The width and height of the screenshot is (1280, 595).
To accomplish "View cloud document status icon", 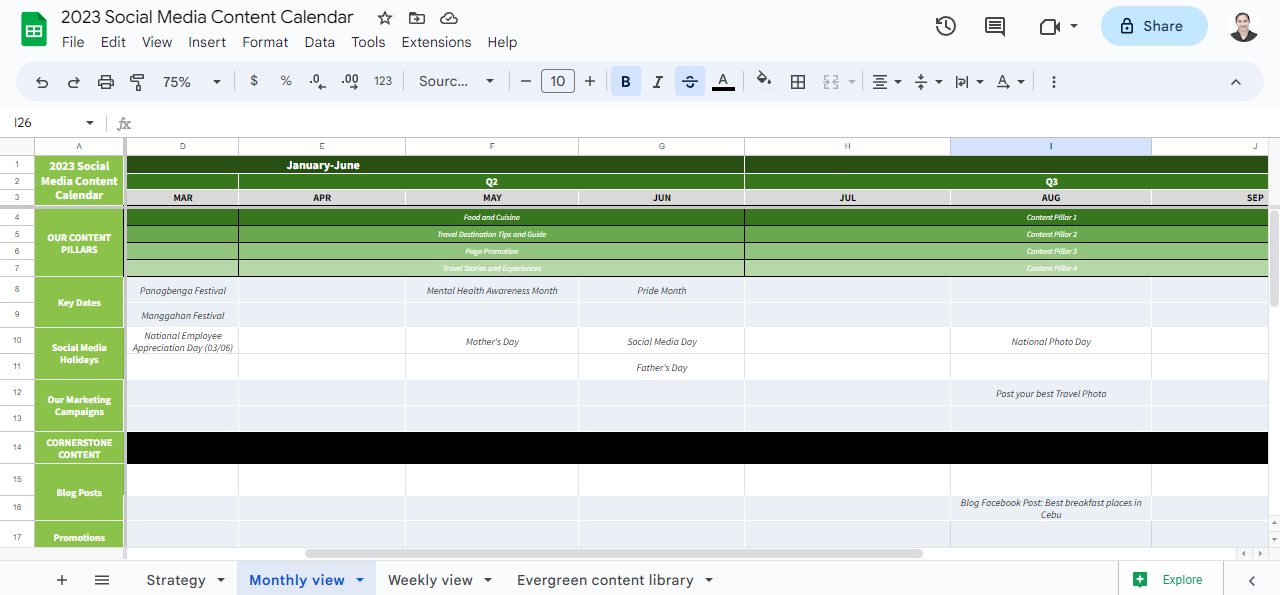I will click(x=449, y=18).
